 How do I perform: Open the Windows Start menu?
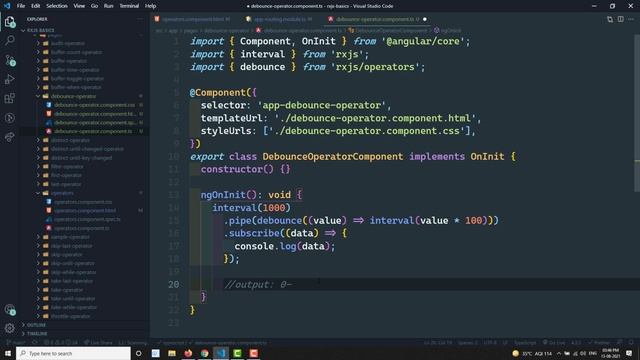pyautogui.click(x=8, y=353)
